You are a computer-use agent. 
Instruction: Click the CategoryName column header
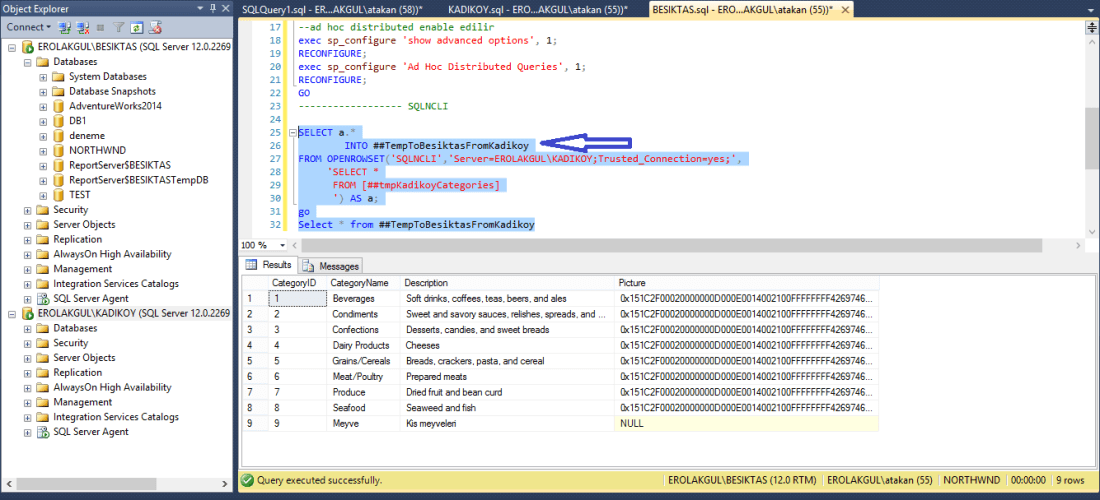(x=360, y=283)
